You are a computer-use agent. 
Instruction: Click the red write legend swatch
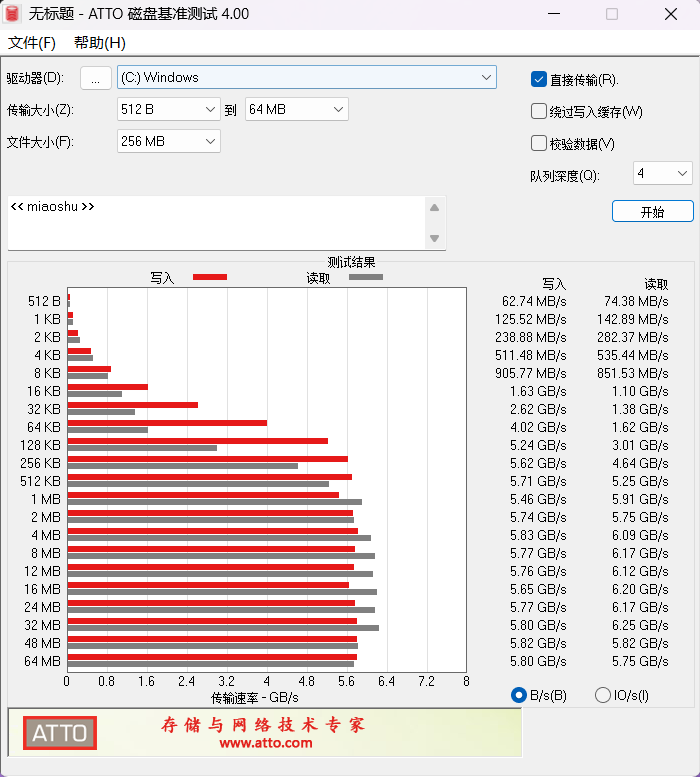click(210, 277)
